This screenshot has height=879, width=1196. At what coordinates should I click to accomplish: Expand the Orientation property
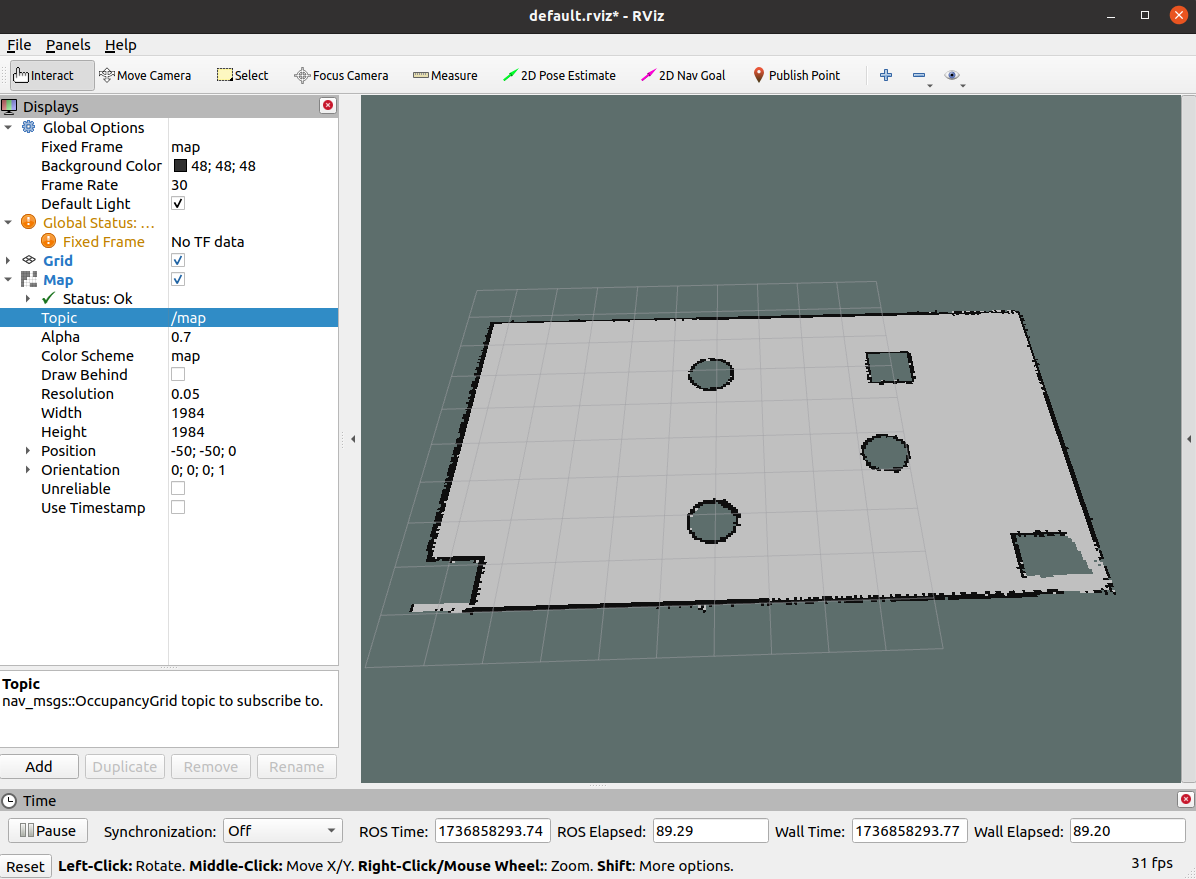(x=28, y=470)
